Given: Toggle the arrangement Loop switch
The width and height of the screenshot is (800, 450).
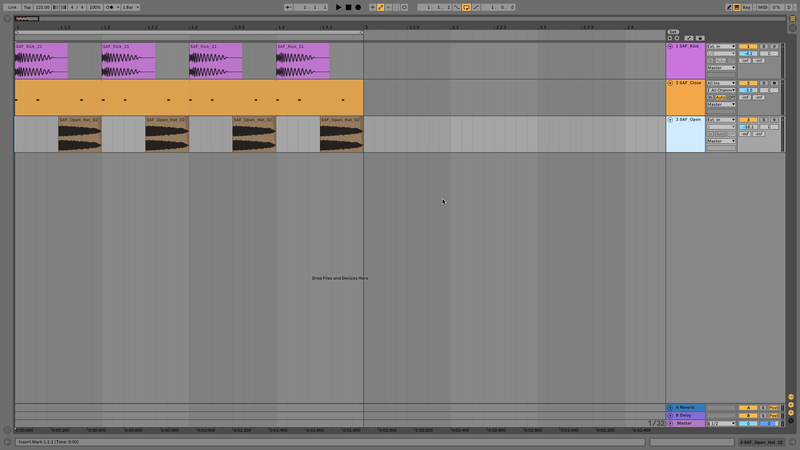Looking at the screenshot, I should click(466, 7).
